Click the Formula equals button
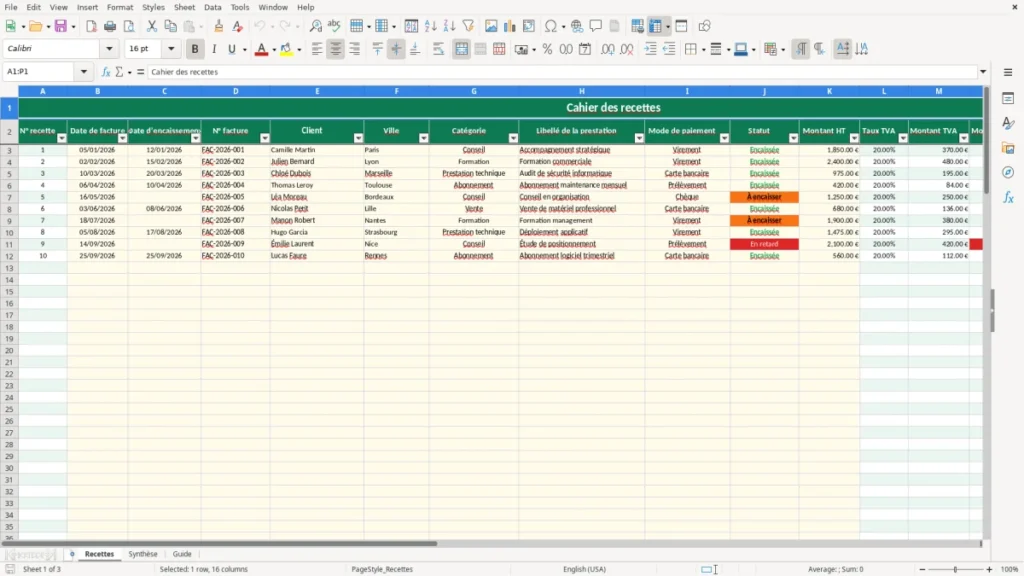Screen dimensions: 1024x576 click(x=140, y=72)
